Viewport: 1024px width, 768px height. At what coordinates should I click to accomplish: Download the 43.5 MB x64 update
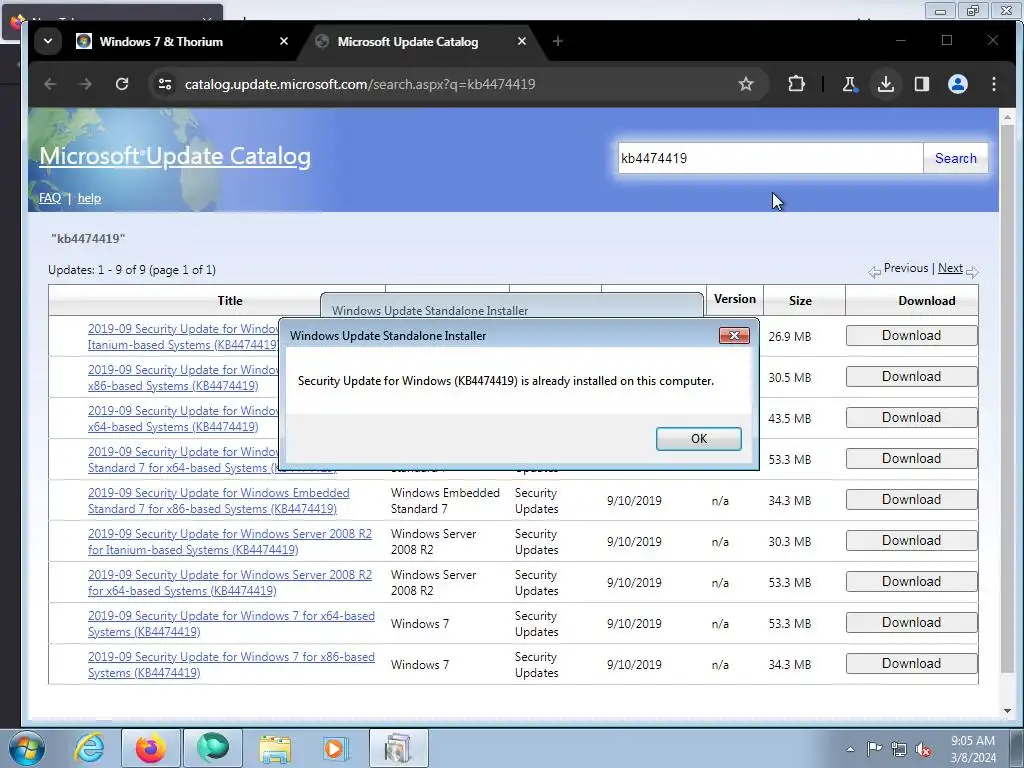click(x=911, y=418)
